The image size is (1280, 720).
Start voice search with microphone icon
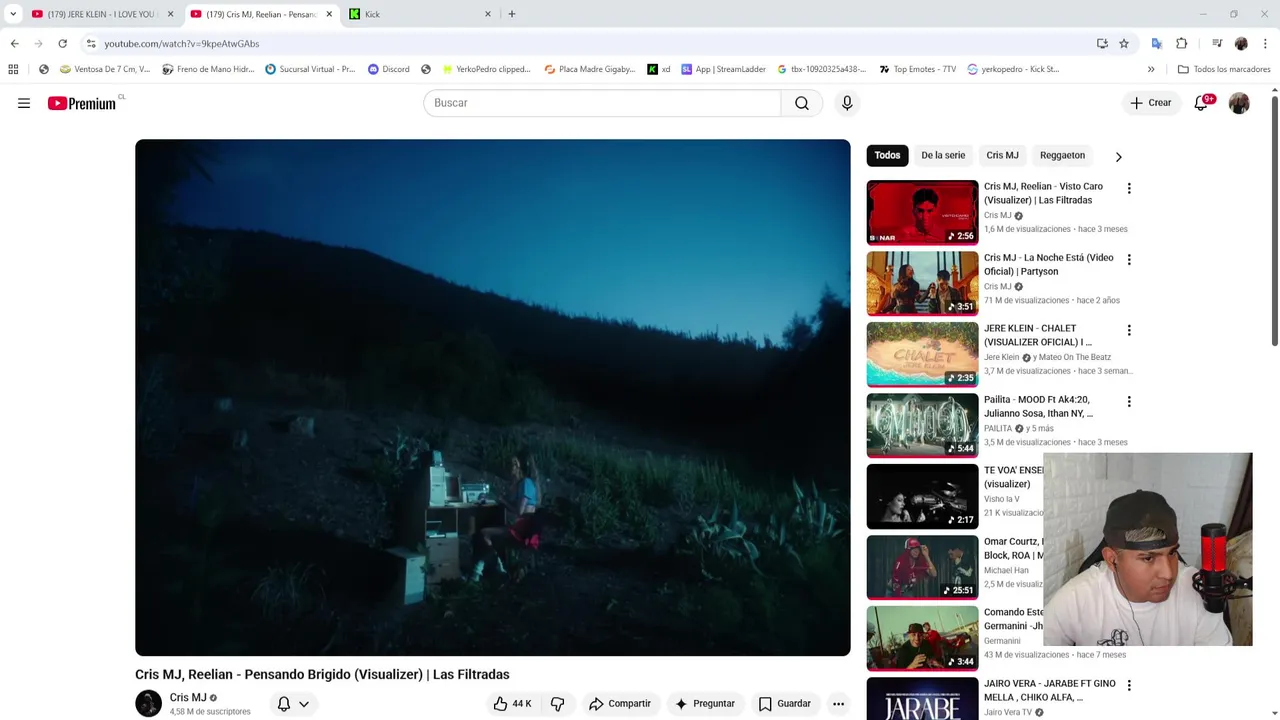(x=847, y=103)
